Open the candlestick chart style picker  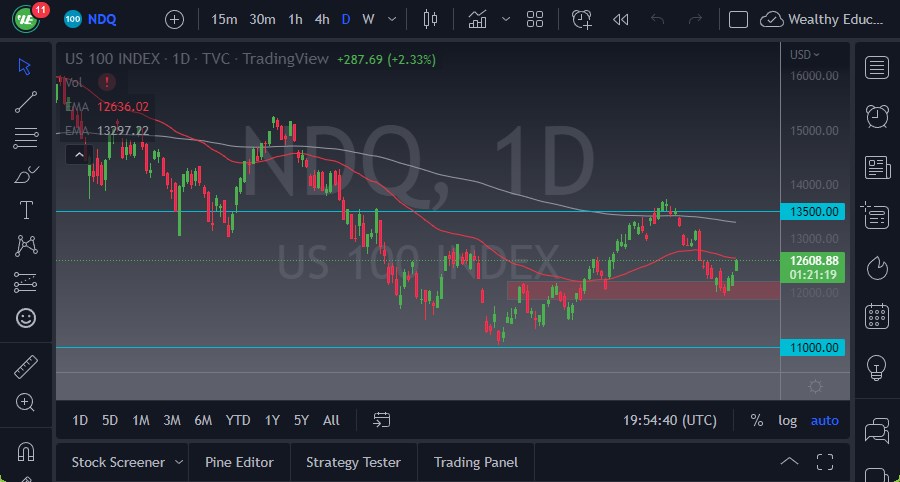(x=431, y=19)
